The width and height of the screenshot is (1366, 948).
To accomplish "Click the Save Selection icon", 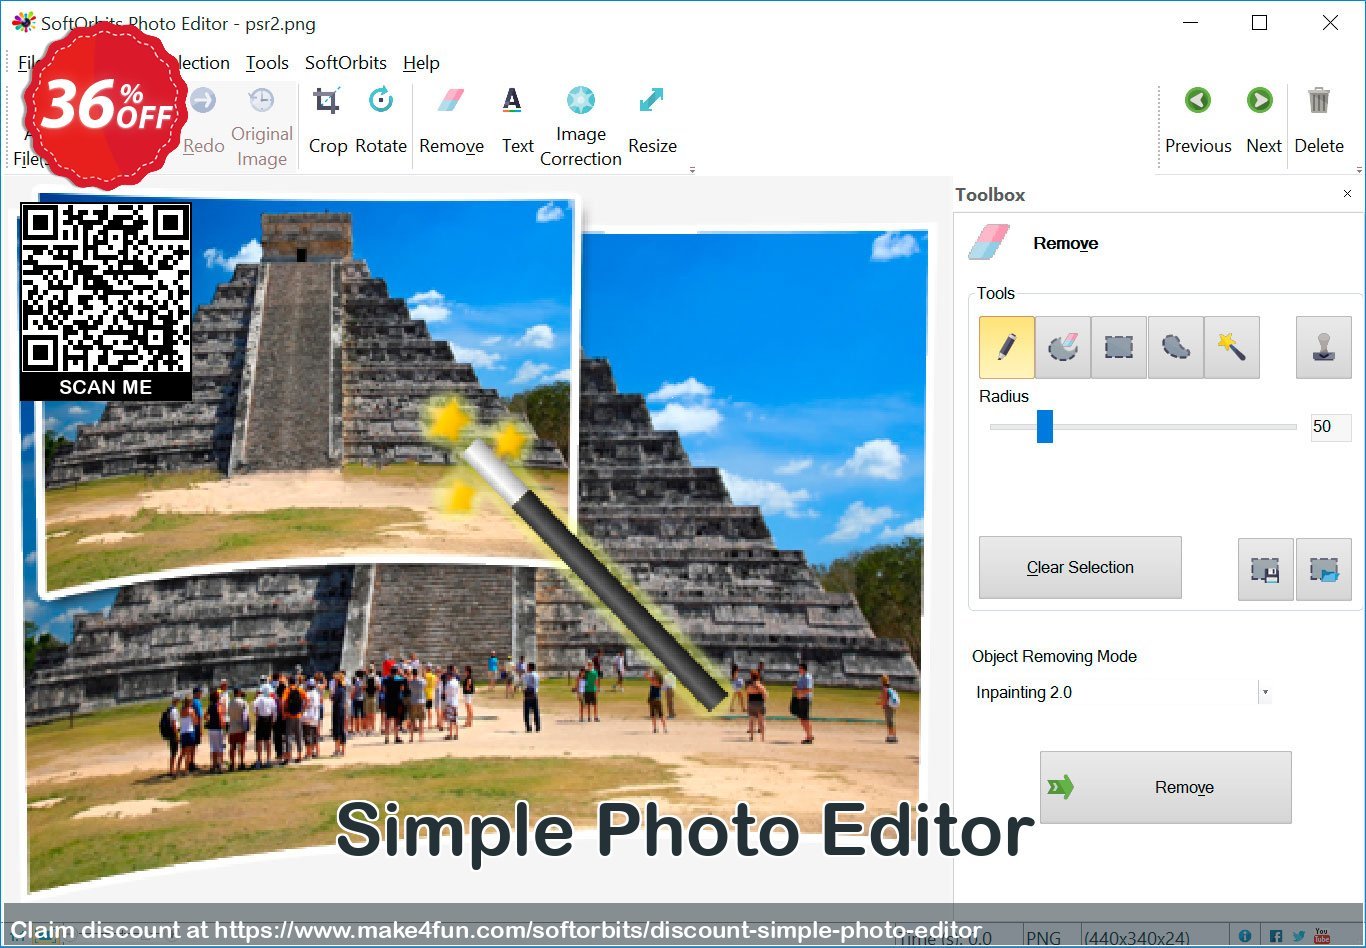I will pos(1265,569).
